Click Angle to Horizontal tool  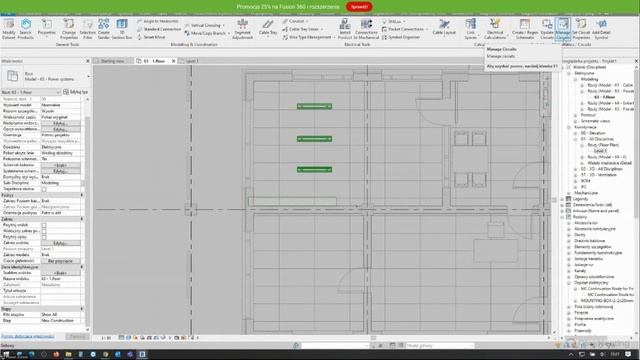[158, 21]
